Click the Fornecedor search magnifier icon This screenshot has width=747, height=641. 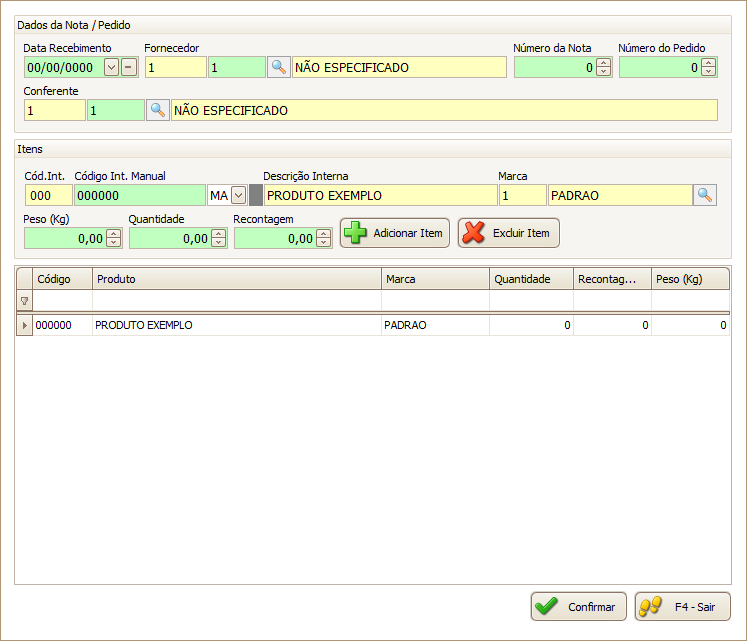[x=279, y=67]
